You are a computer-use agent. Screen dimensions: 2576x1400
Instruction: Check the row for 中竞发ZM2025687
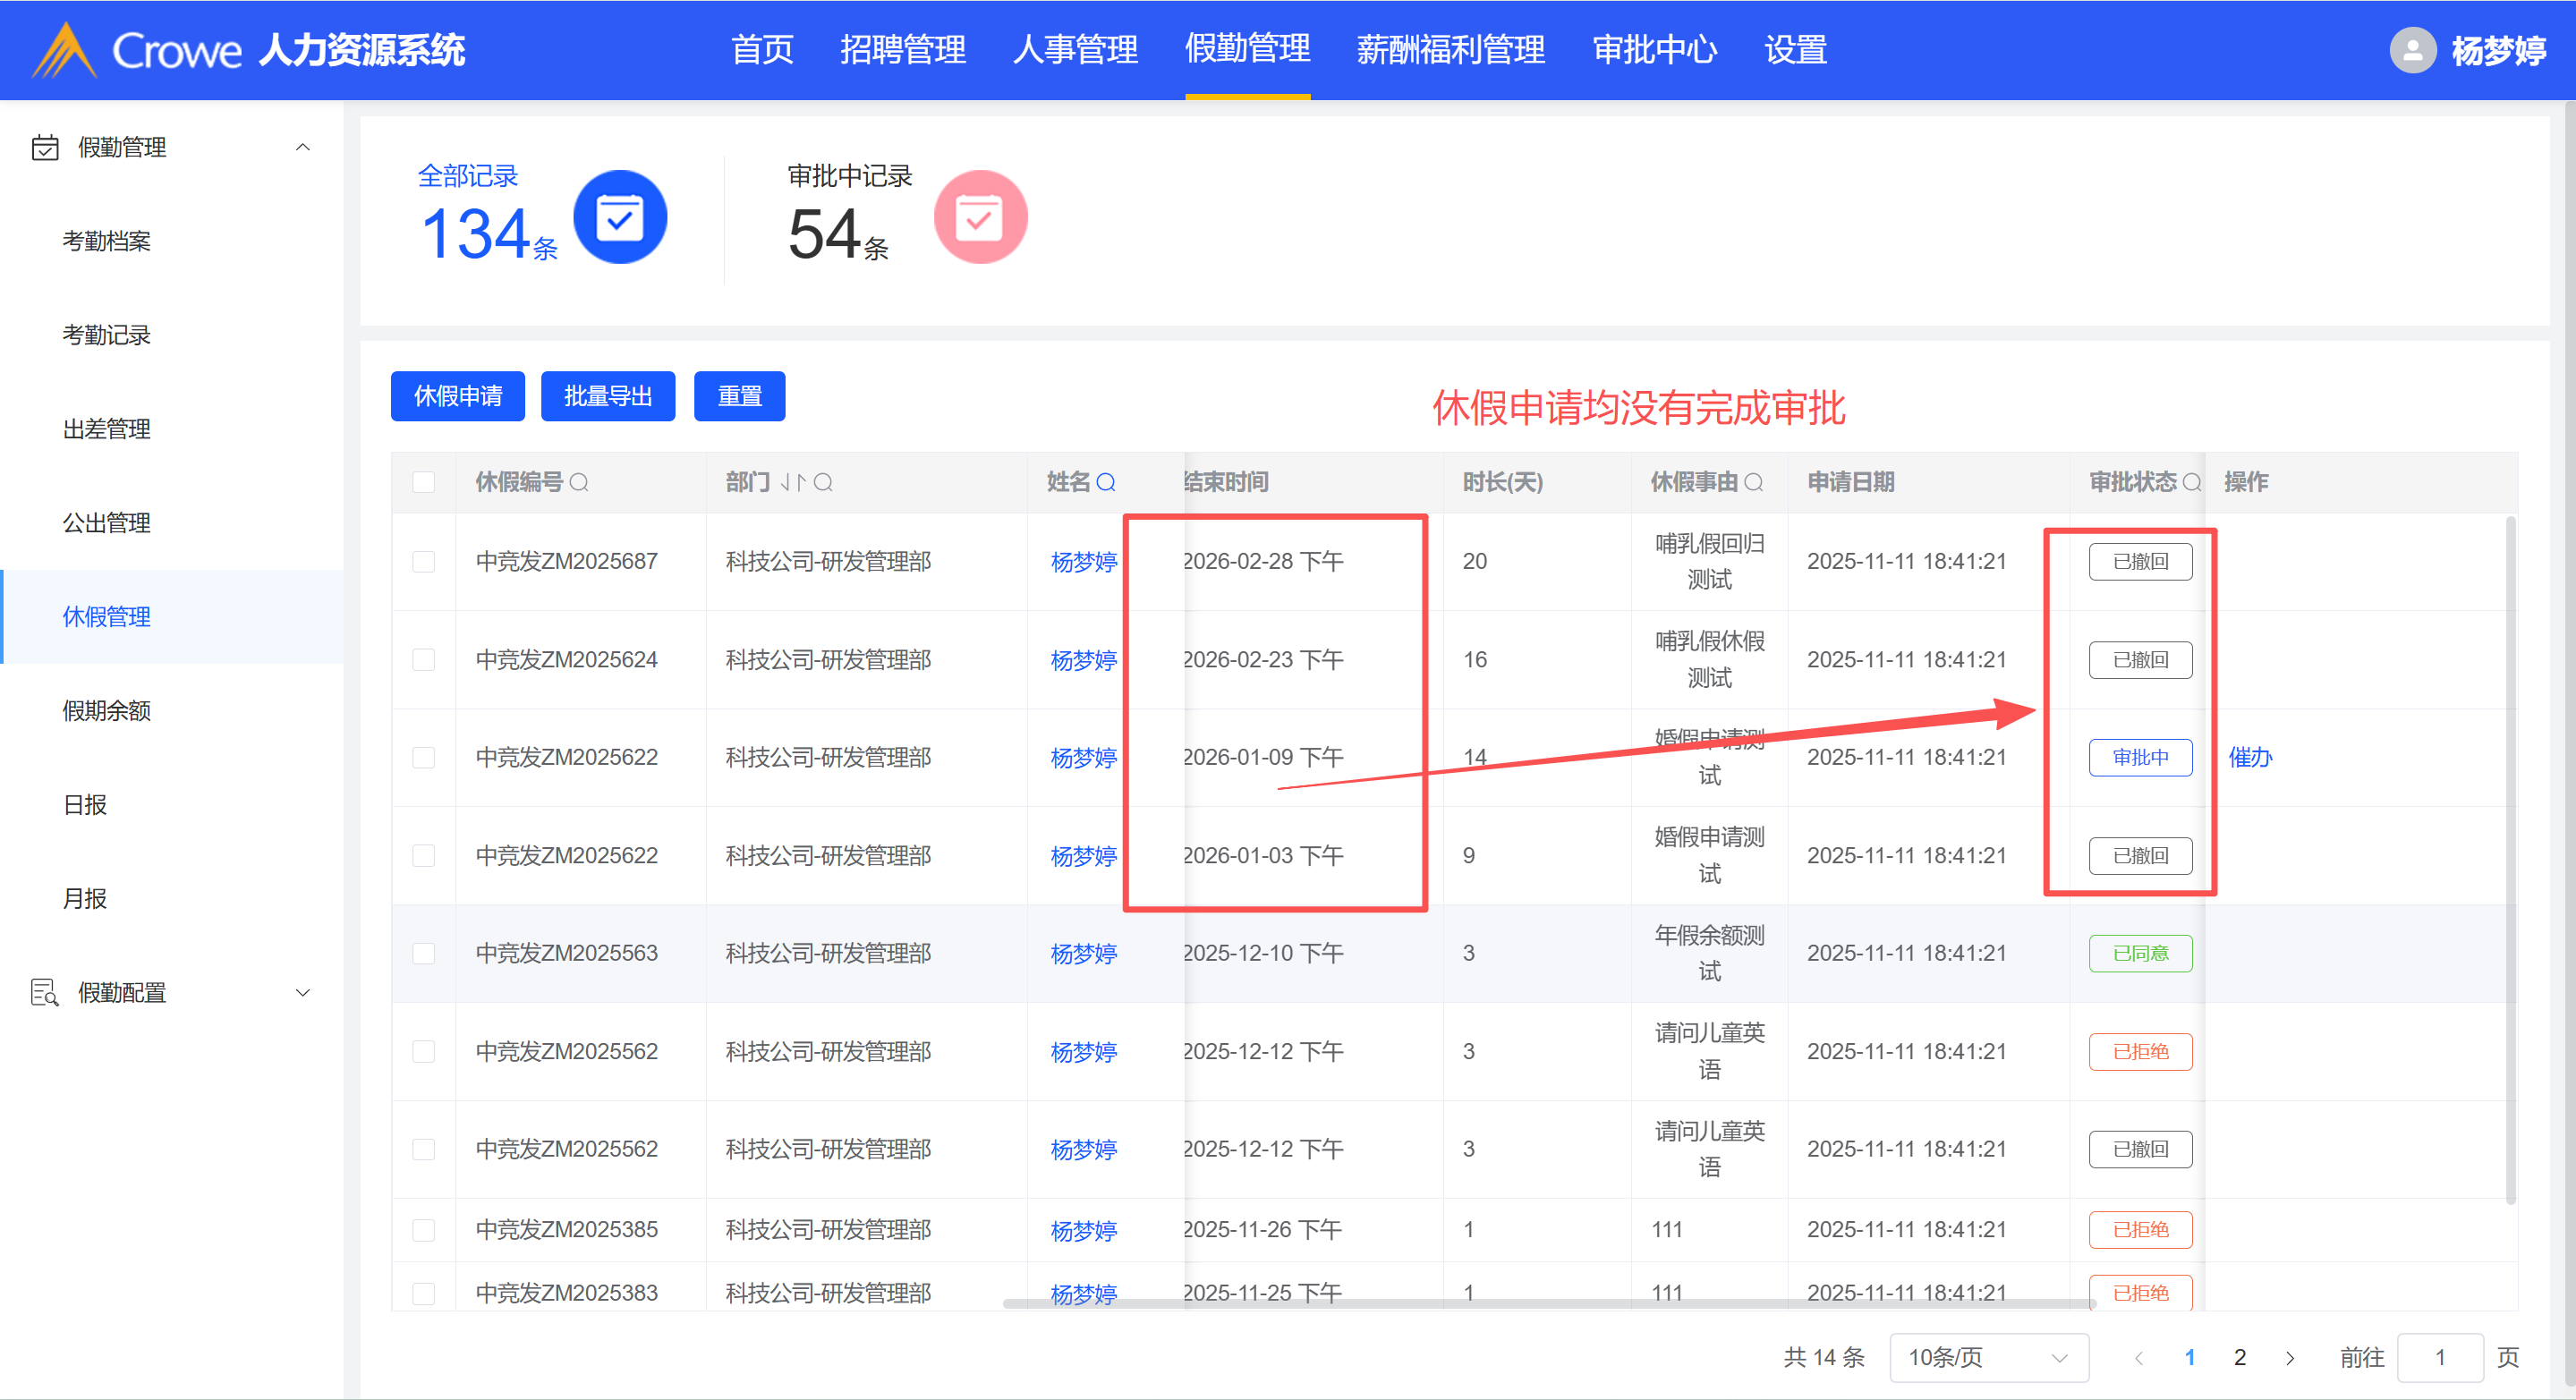pyautogui.click(x=424, y=561)
